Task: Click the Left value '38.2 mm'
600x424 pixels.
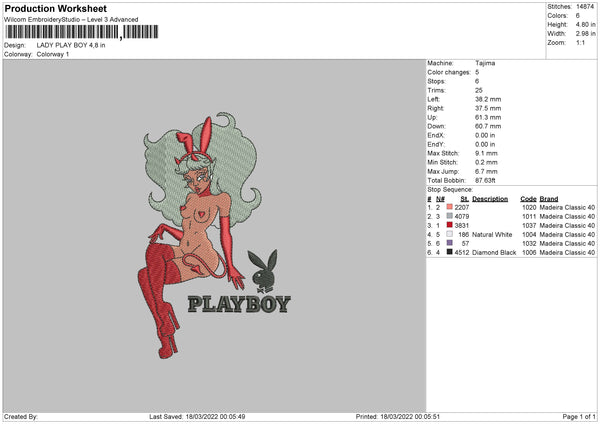Action: pyautogui.click(x=488, y=99)
